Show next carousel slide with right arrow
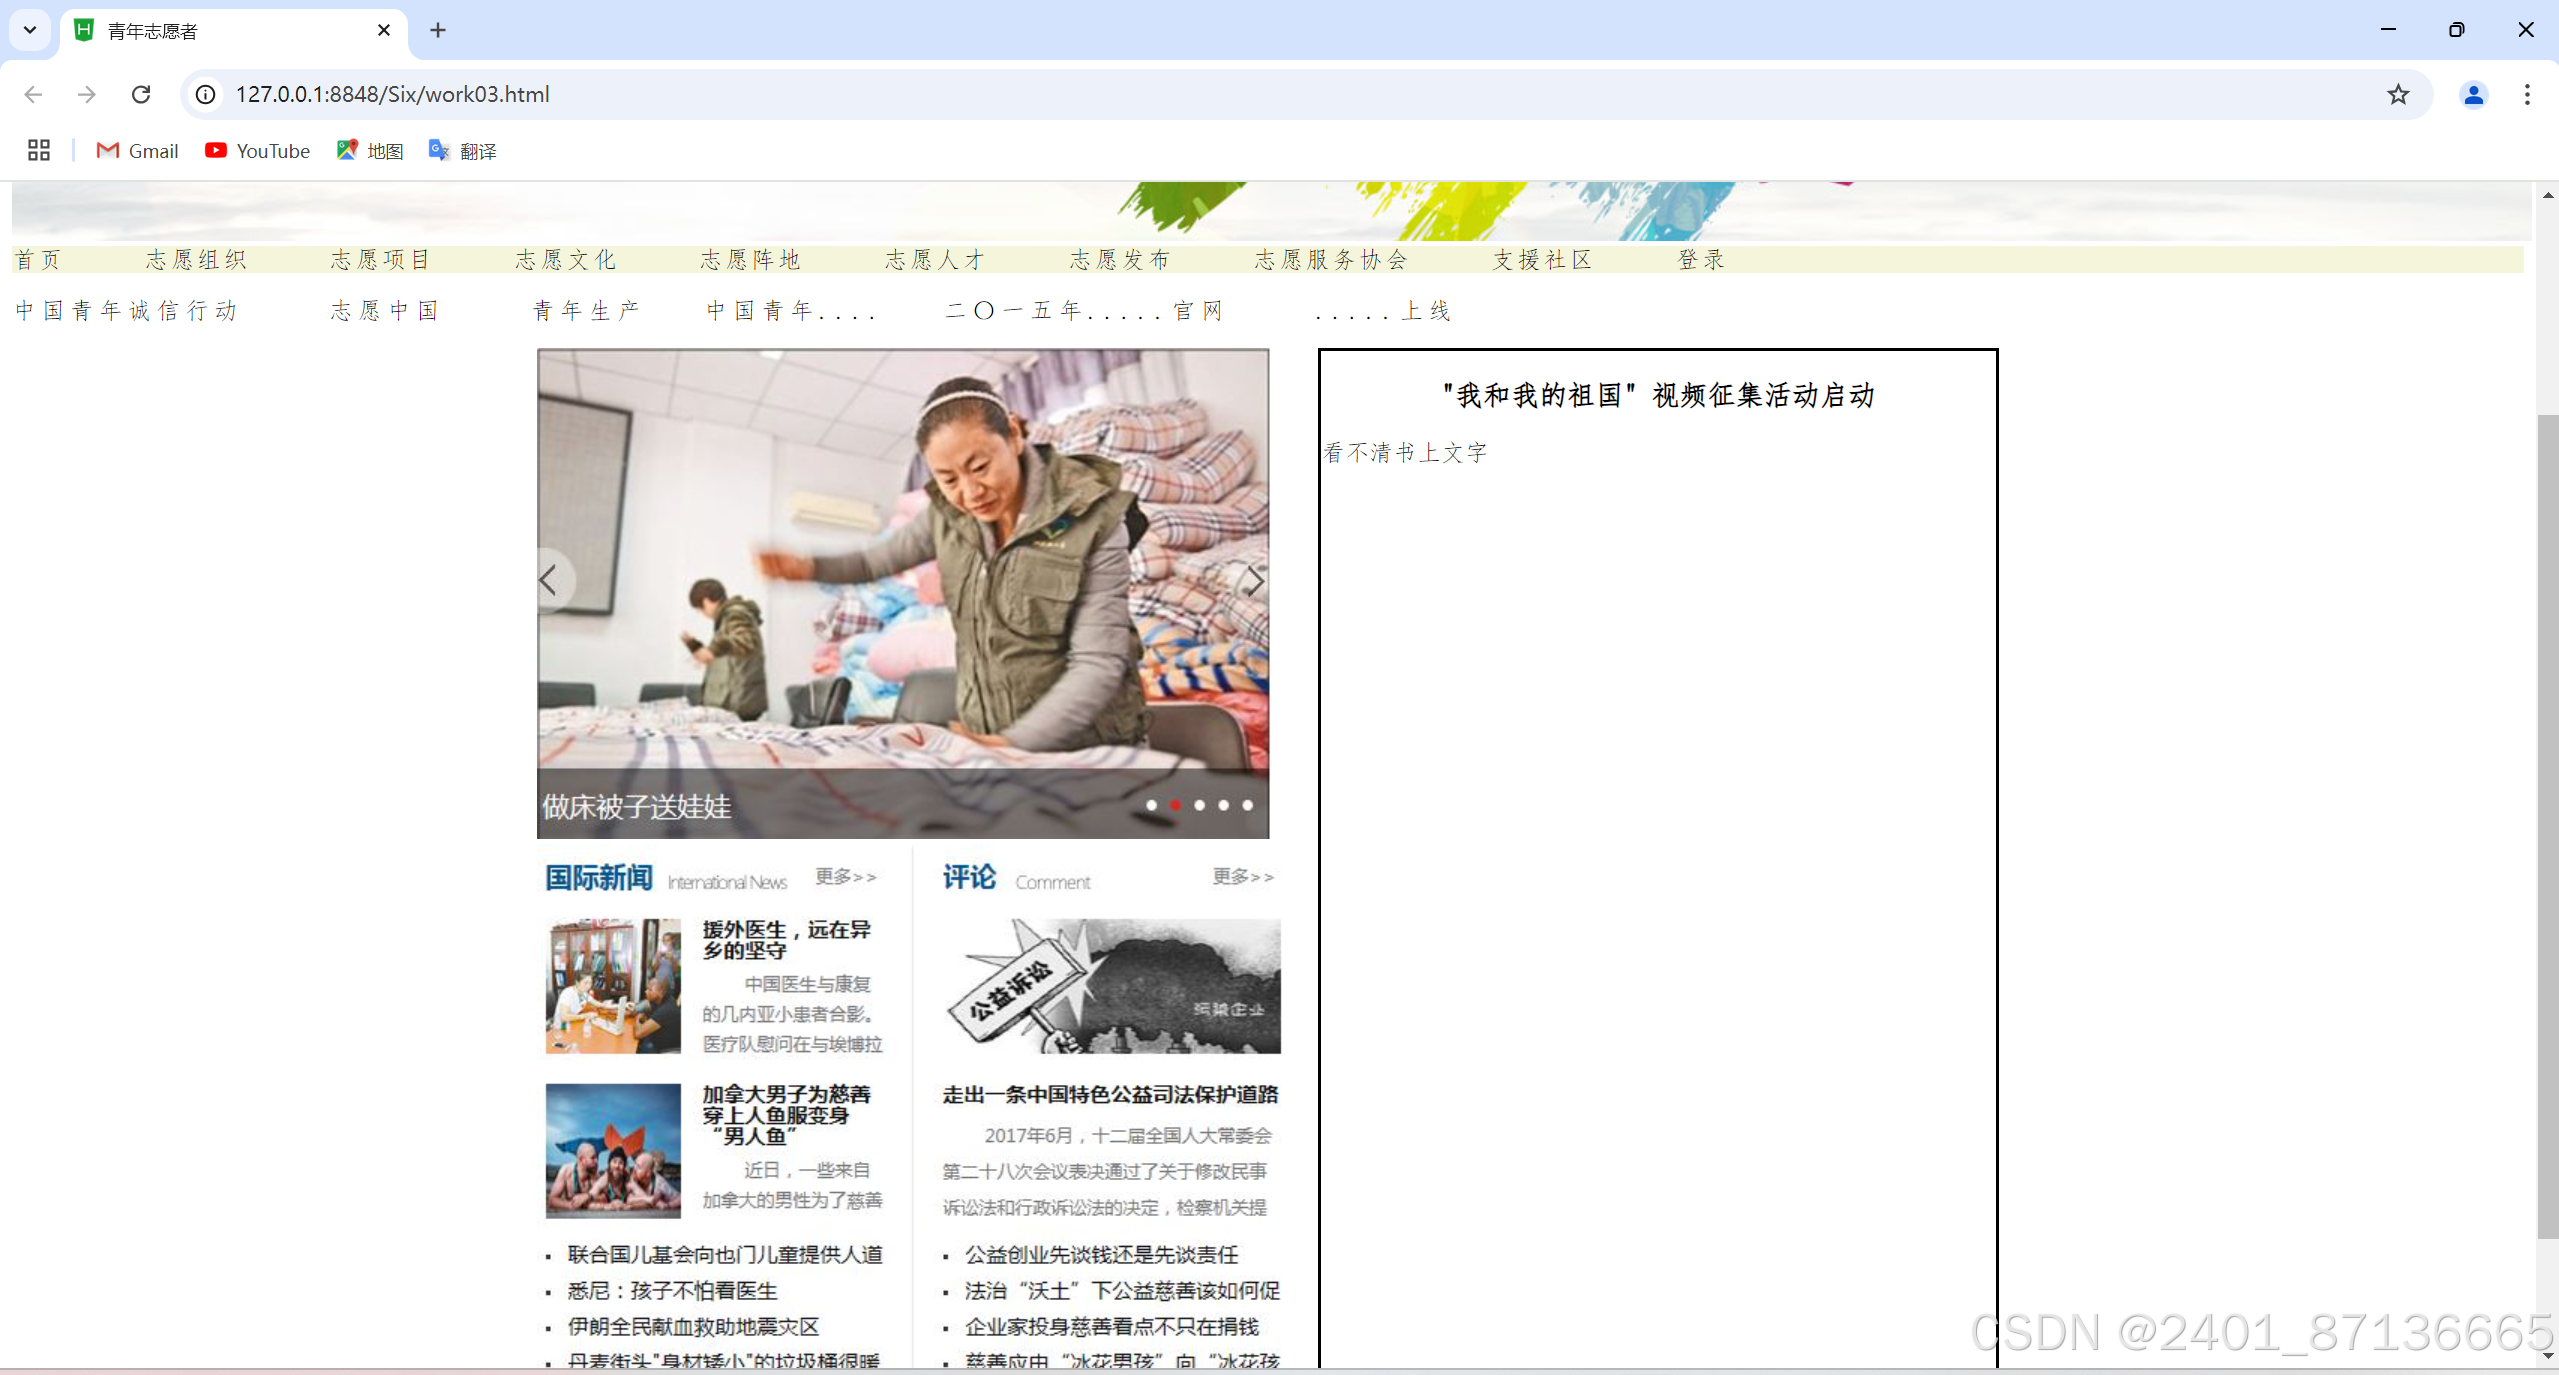The height and width of the screenshot is (1375, 2559). click(x=1253, y=580)
